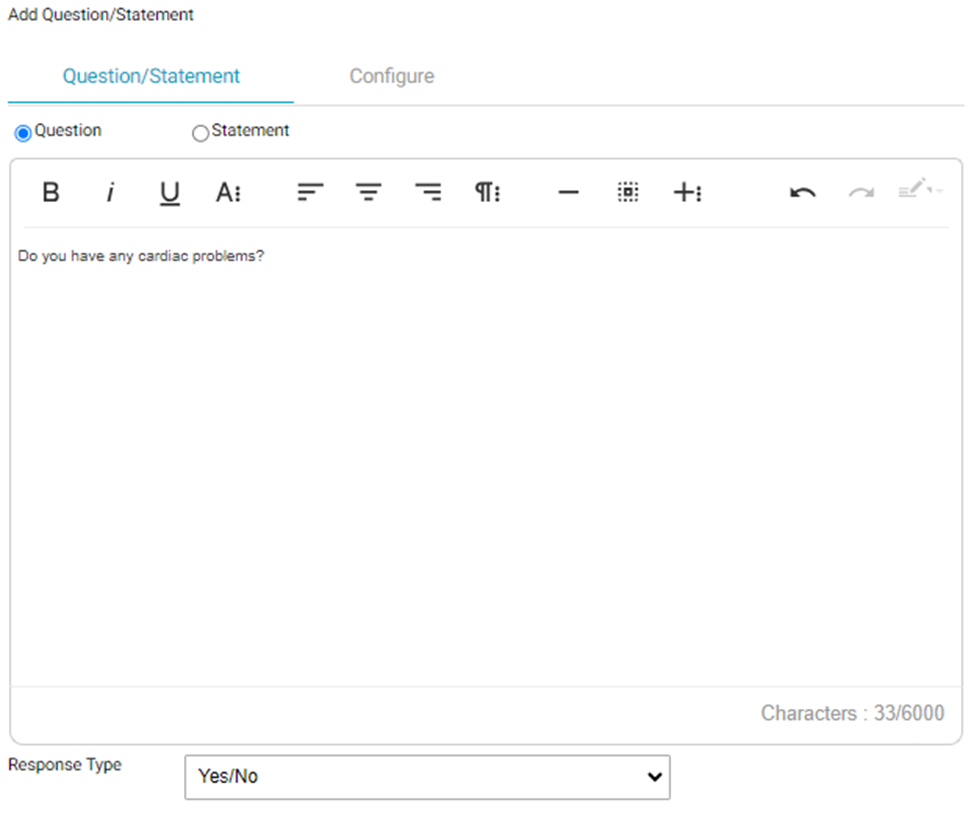Align text to the left
This screenshot has width=974, height=825.
tap(310, 193)
